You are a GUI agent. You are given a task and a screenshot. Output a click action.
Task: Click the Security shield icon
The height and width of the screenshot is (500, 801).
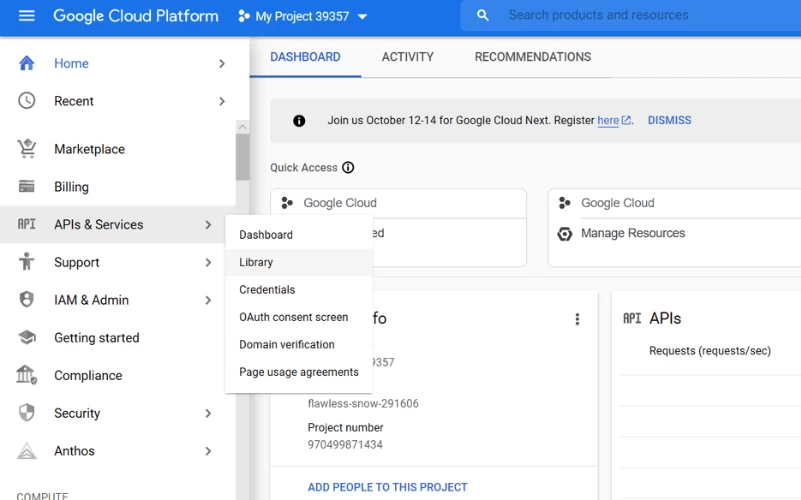point(27,413)
